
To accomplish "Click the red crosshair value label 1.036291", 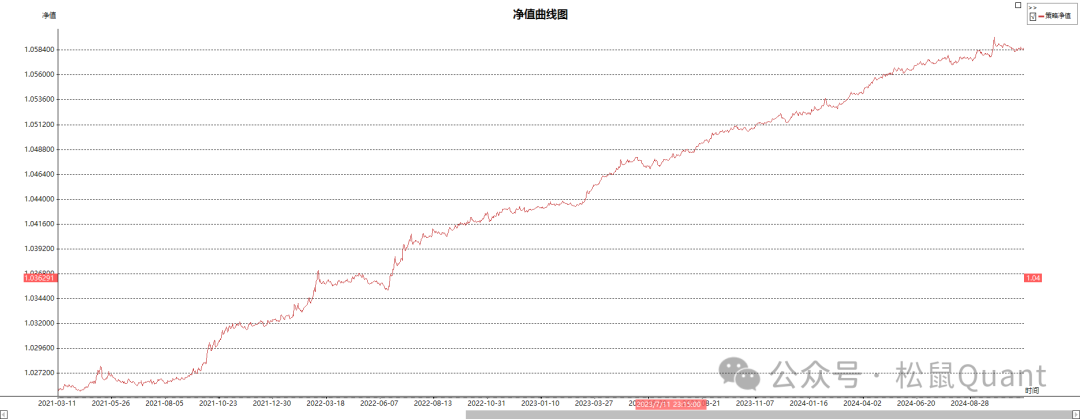I will coord(41,278).
